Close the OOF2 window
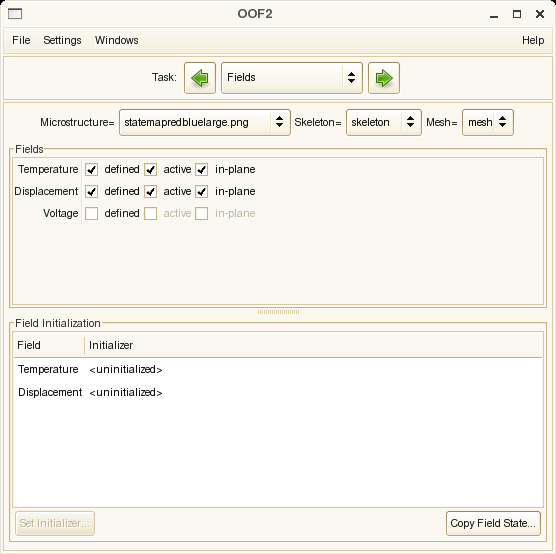The image size is (556, 554). tap(540, 14)
